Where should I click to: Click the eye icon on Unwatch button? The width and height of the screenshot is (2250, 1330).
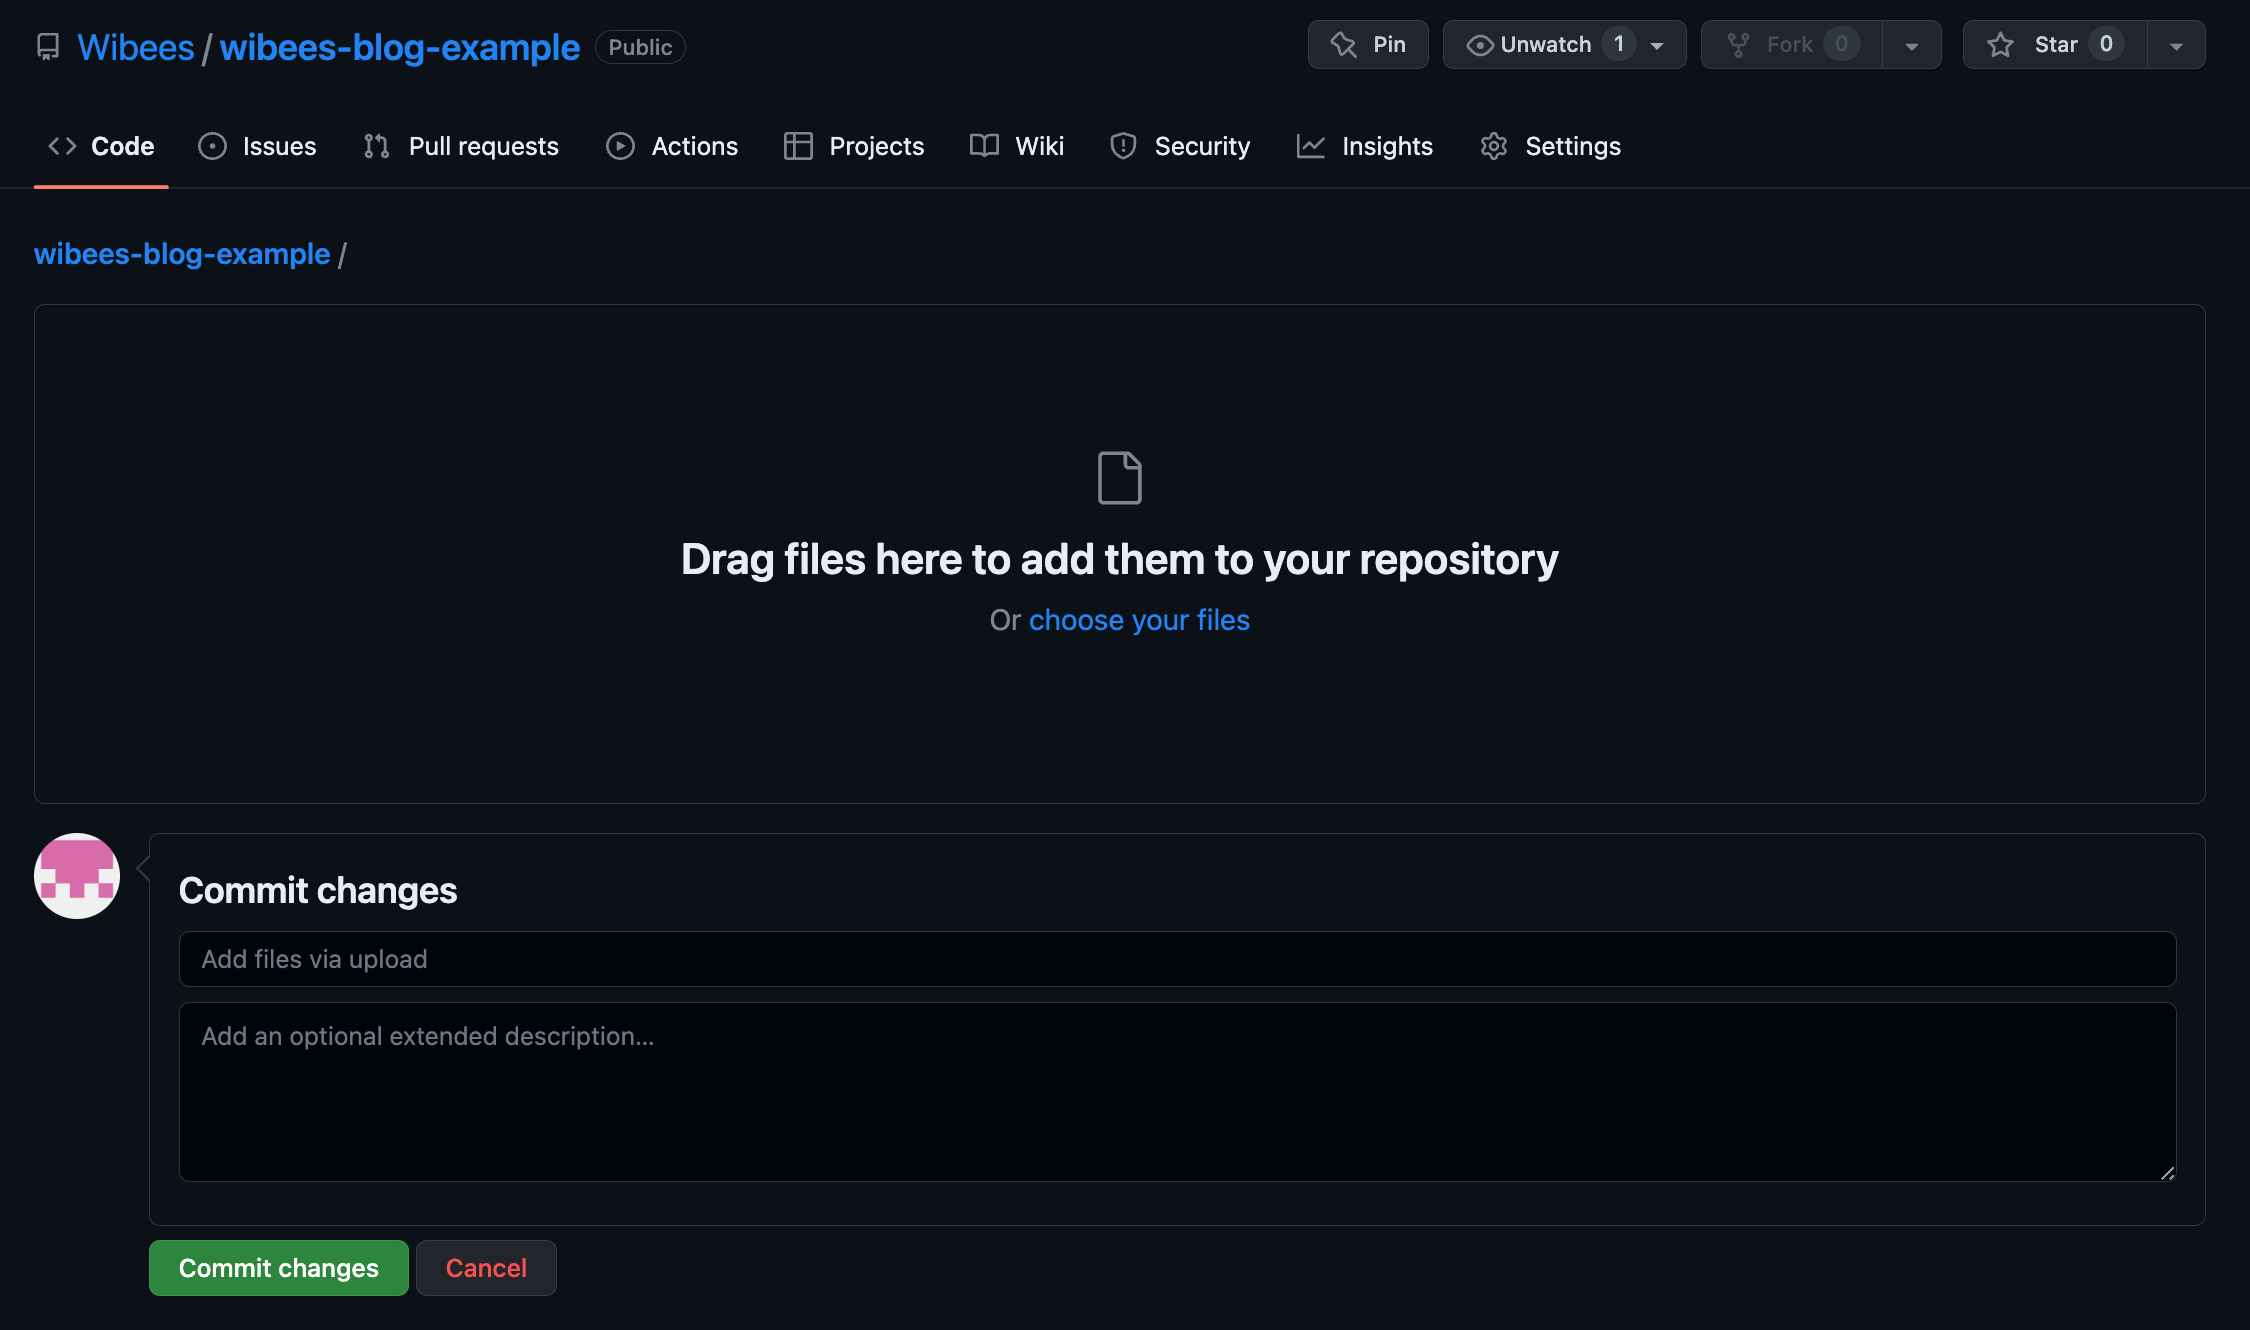[1479, 45]
